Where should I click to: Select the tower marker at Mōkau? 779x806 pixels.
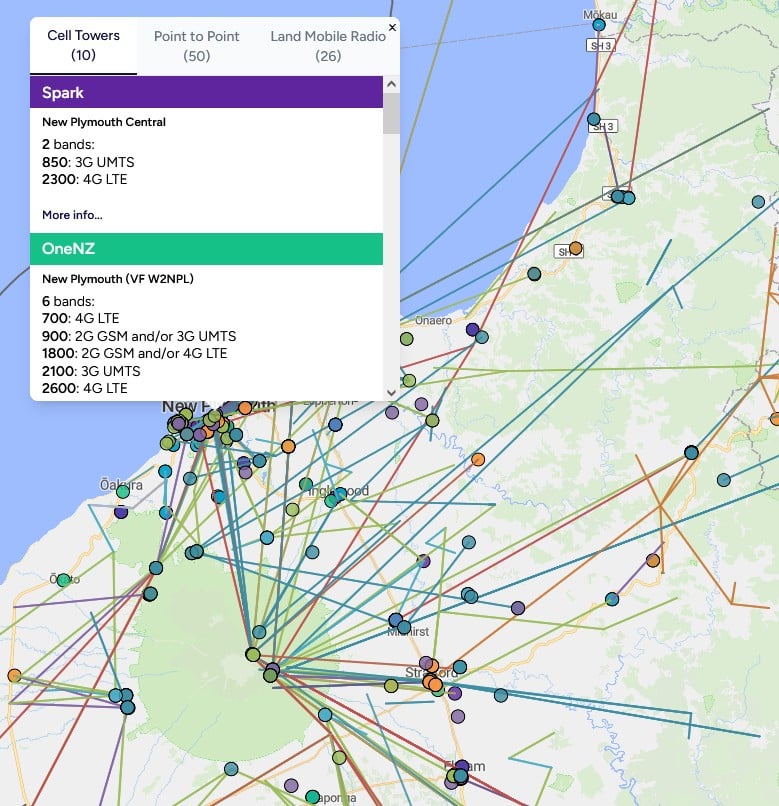599,25
